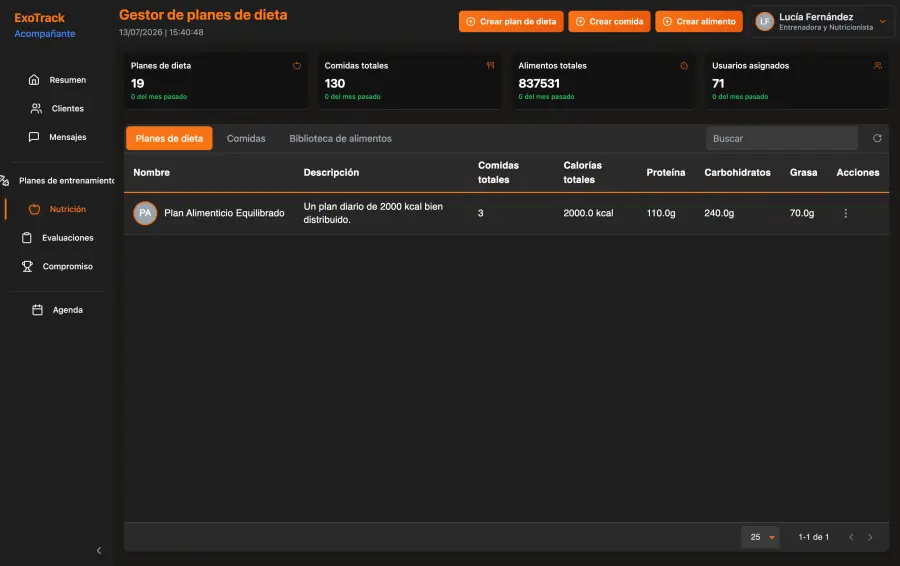Click the 837531 total foods value
Image resolution: width=900 pixels, height=566 pixels.
[539, 83]
